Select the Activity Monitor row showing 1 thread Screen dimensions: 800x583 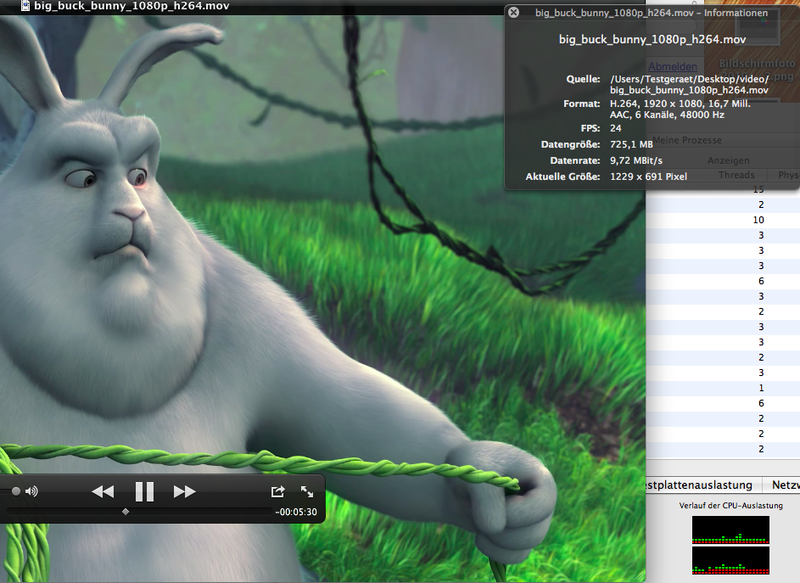[x=723, y=388]
